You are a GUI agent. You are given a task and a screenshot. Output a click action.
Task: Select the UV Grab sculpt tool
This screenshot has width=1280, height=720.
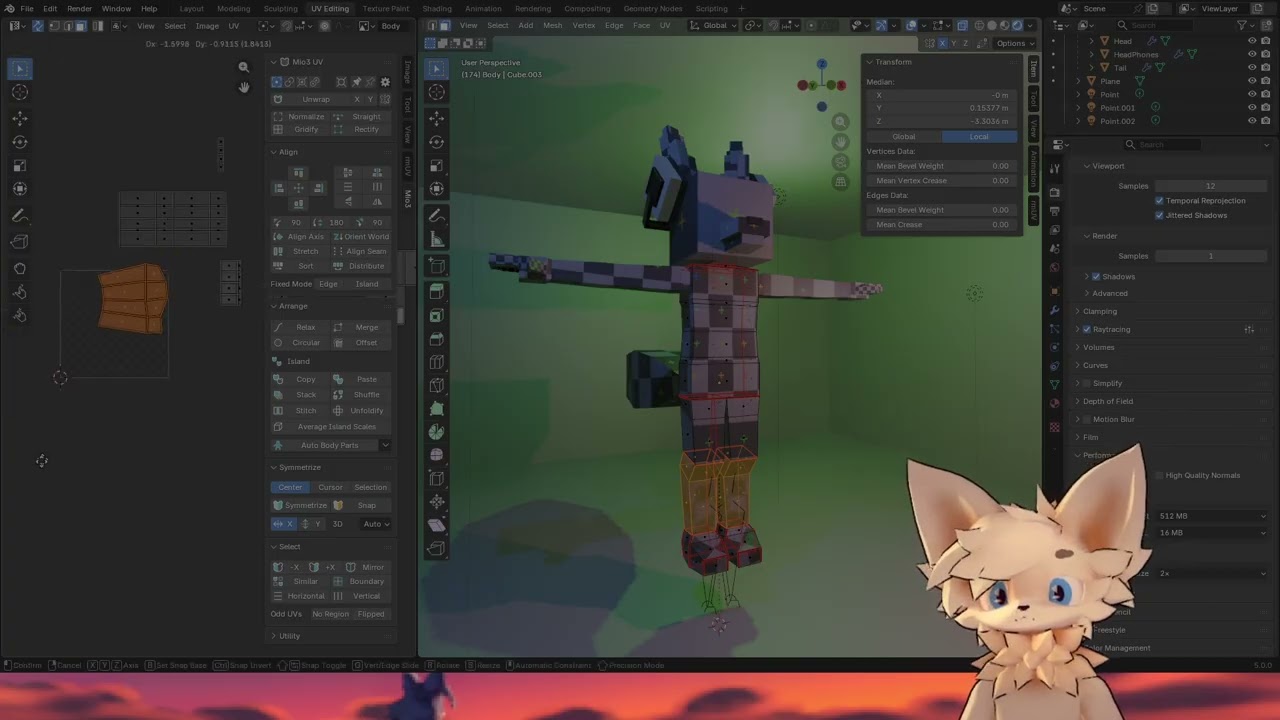pyautogui.click(x=20, y=269)
